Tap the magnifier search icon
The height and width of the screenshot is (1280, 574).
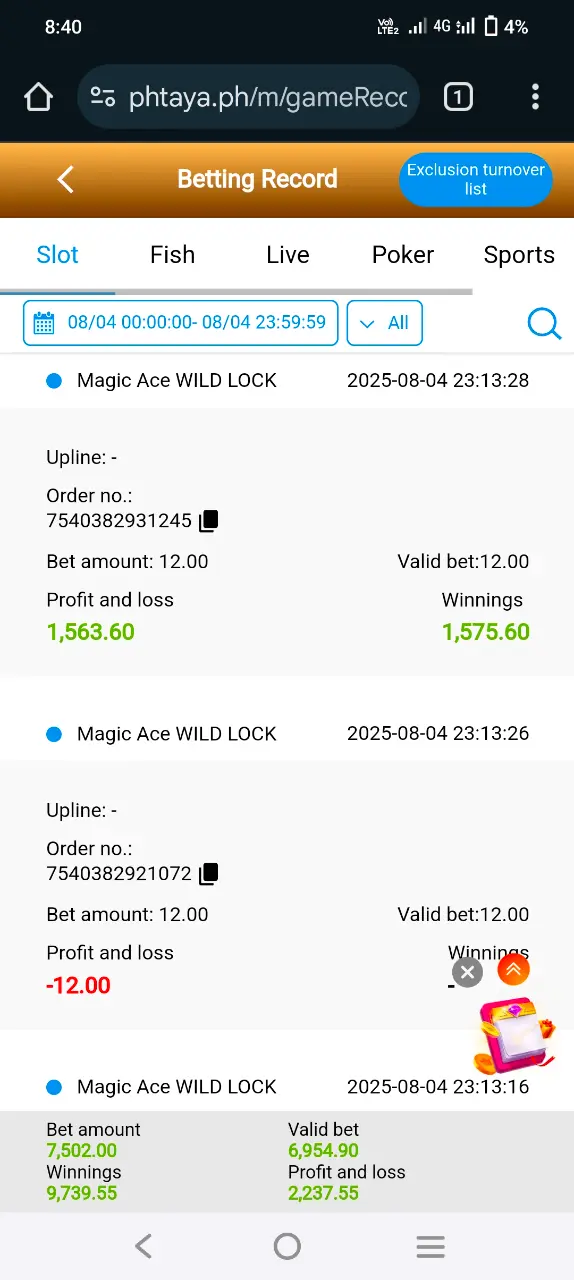click(x=544, y=323)
